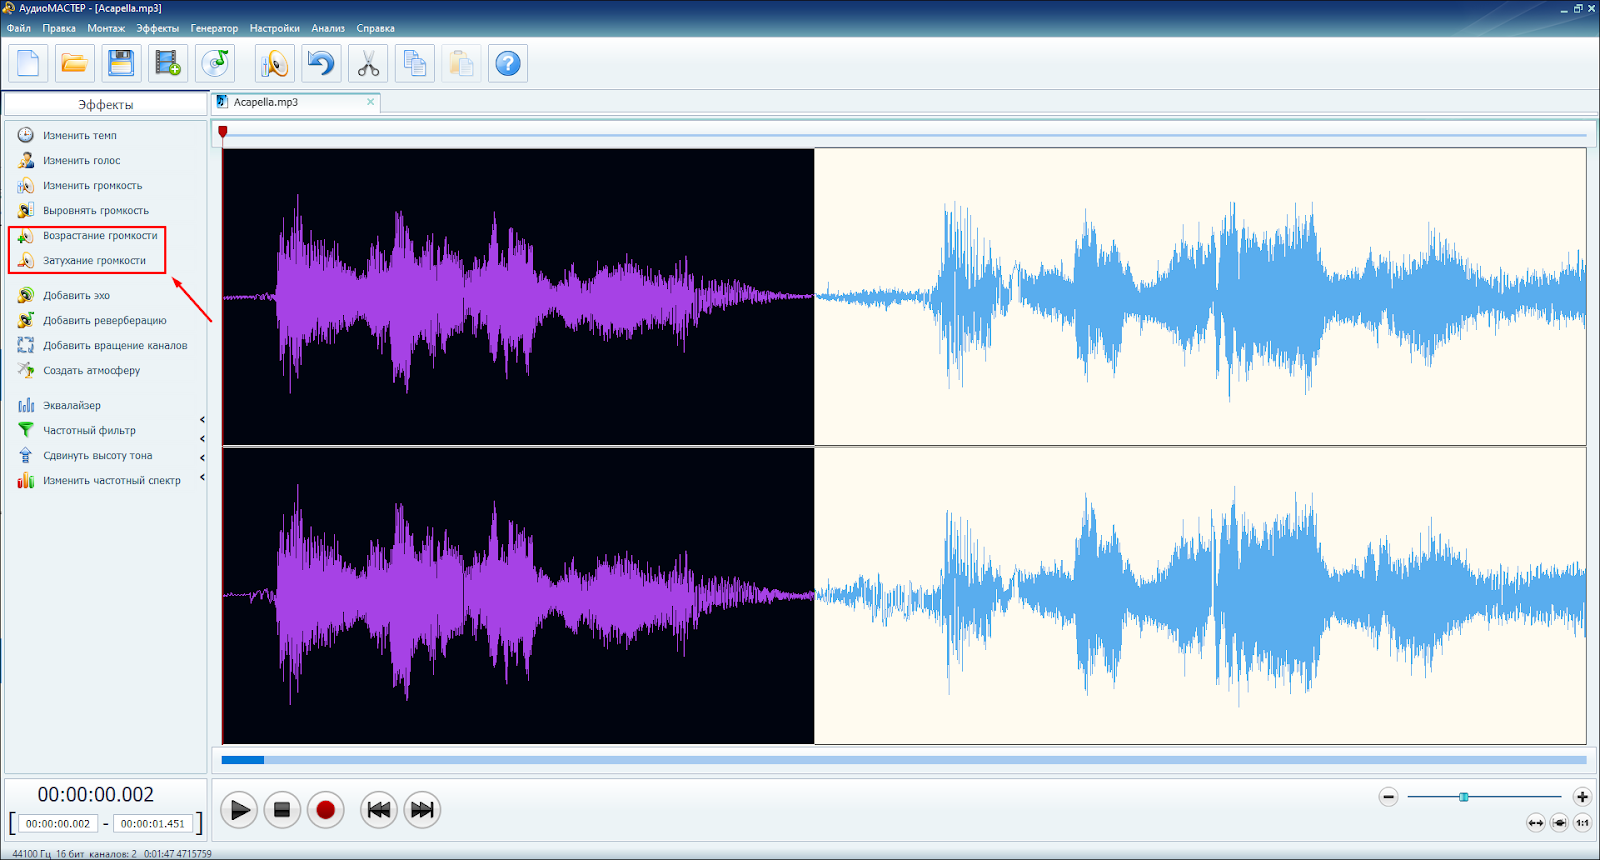Viewport: 1600px width, 860px height.
Task: Click the Эффекты panel header
Action: point(105,104)
